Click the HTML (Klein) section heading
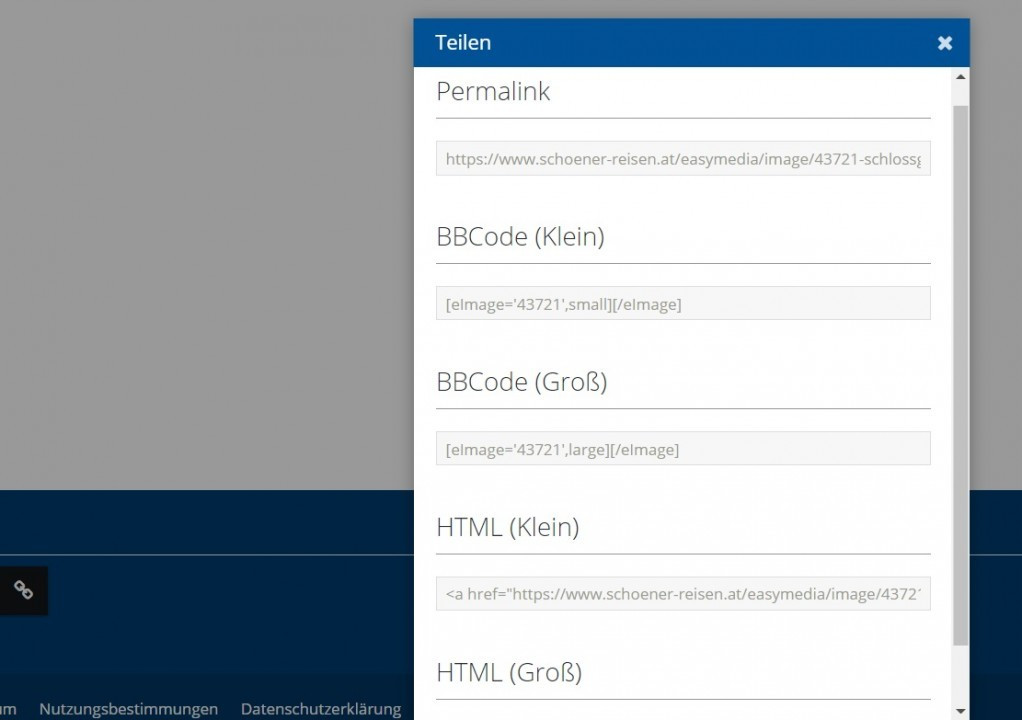Screen dimensions: 1022x720 pyautogui.click(x=507, y=527)
